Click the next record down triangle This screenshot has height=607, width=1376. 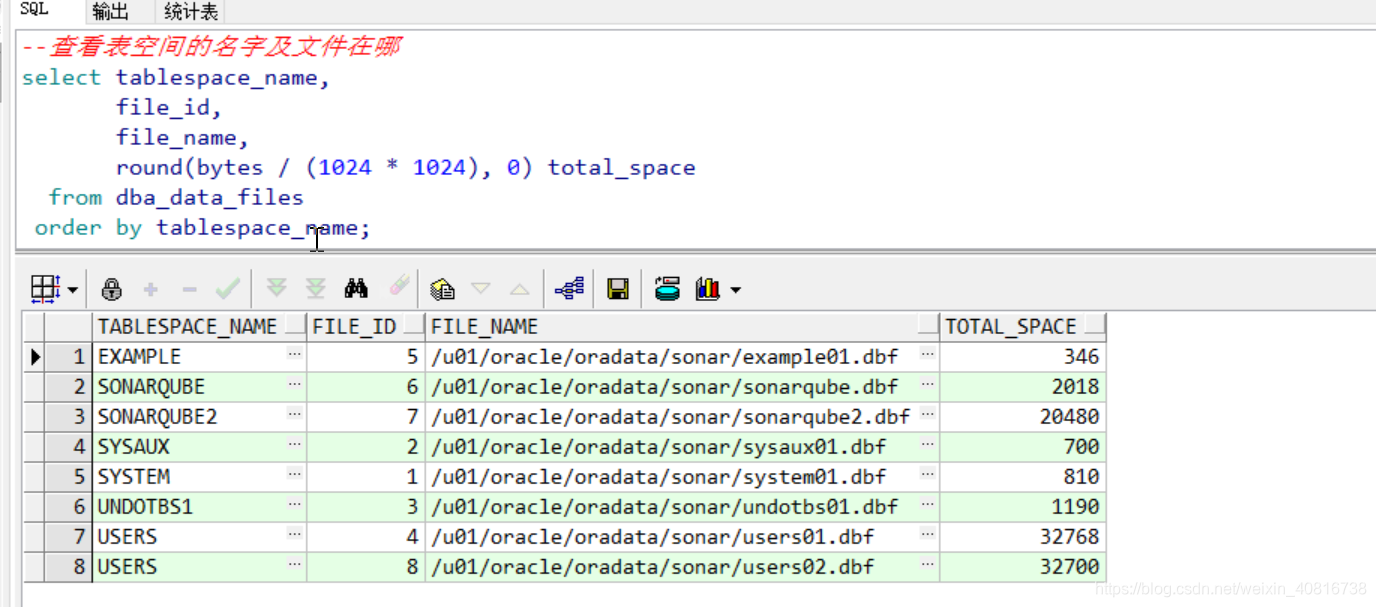pyautogui.click(x=481, y=289)
